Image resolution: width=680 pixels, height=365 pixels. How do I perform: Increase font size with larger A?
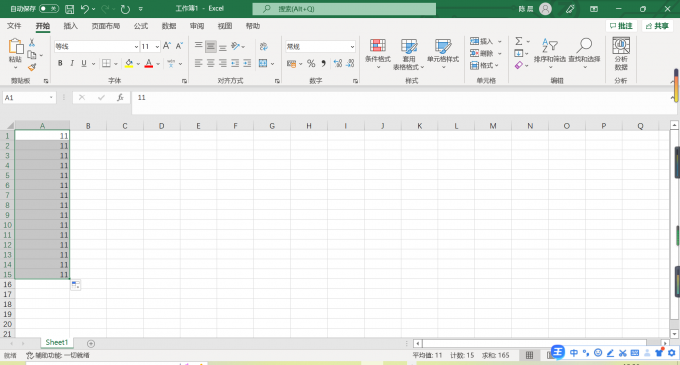[167, 46]
